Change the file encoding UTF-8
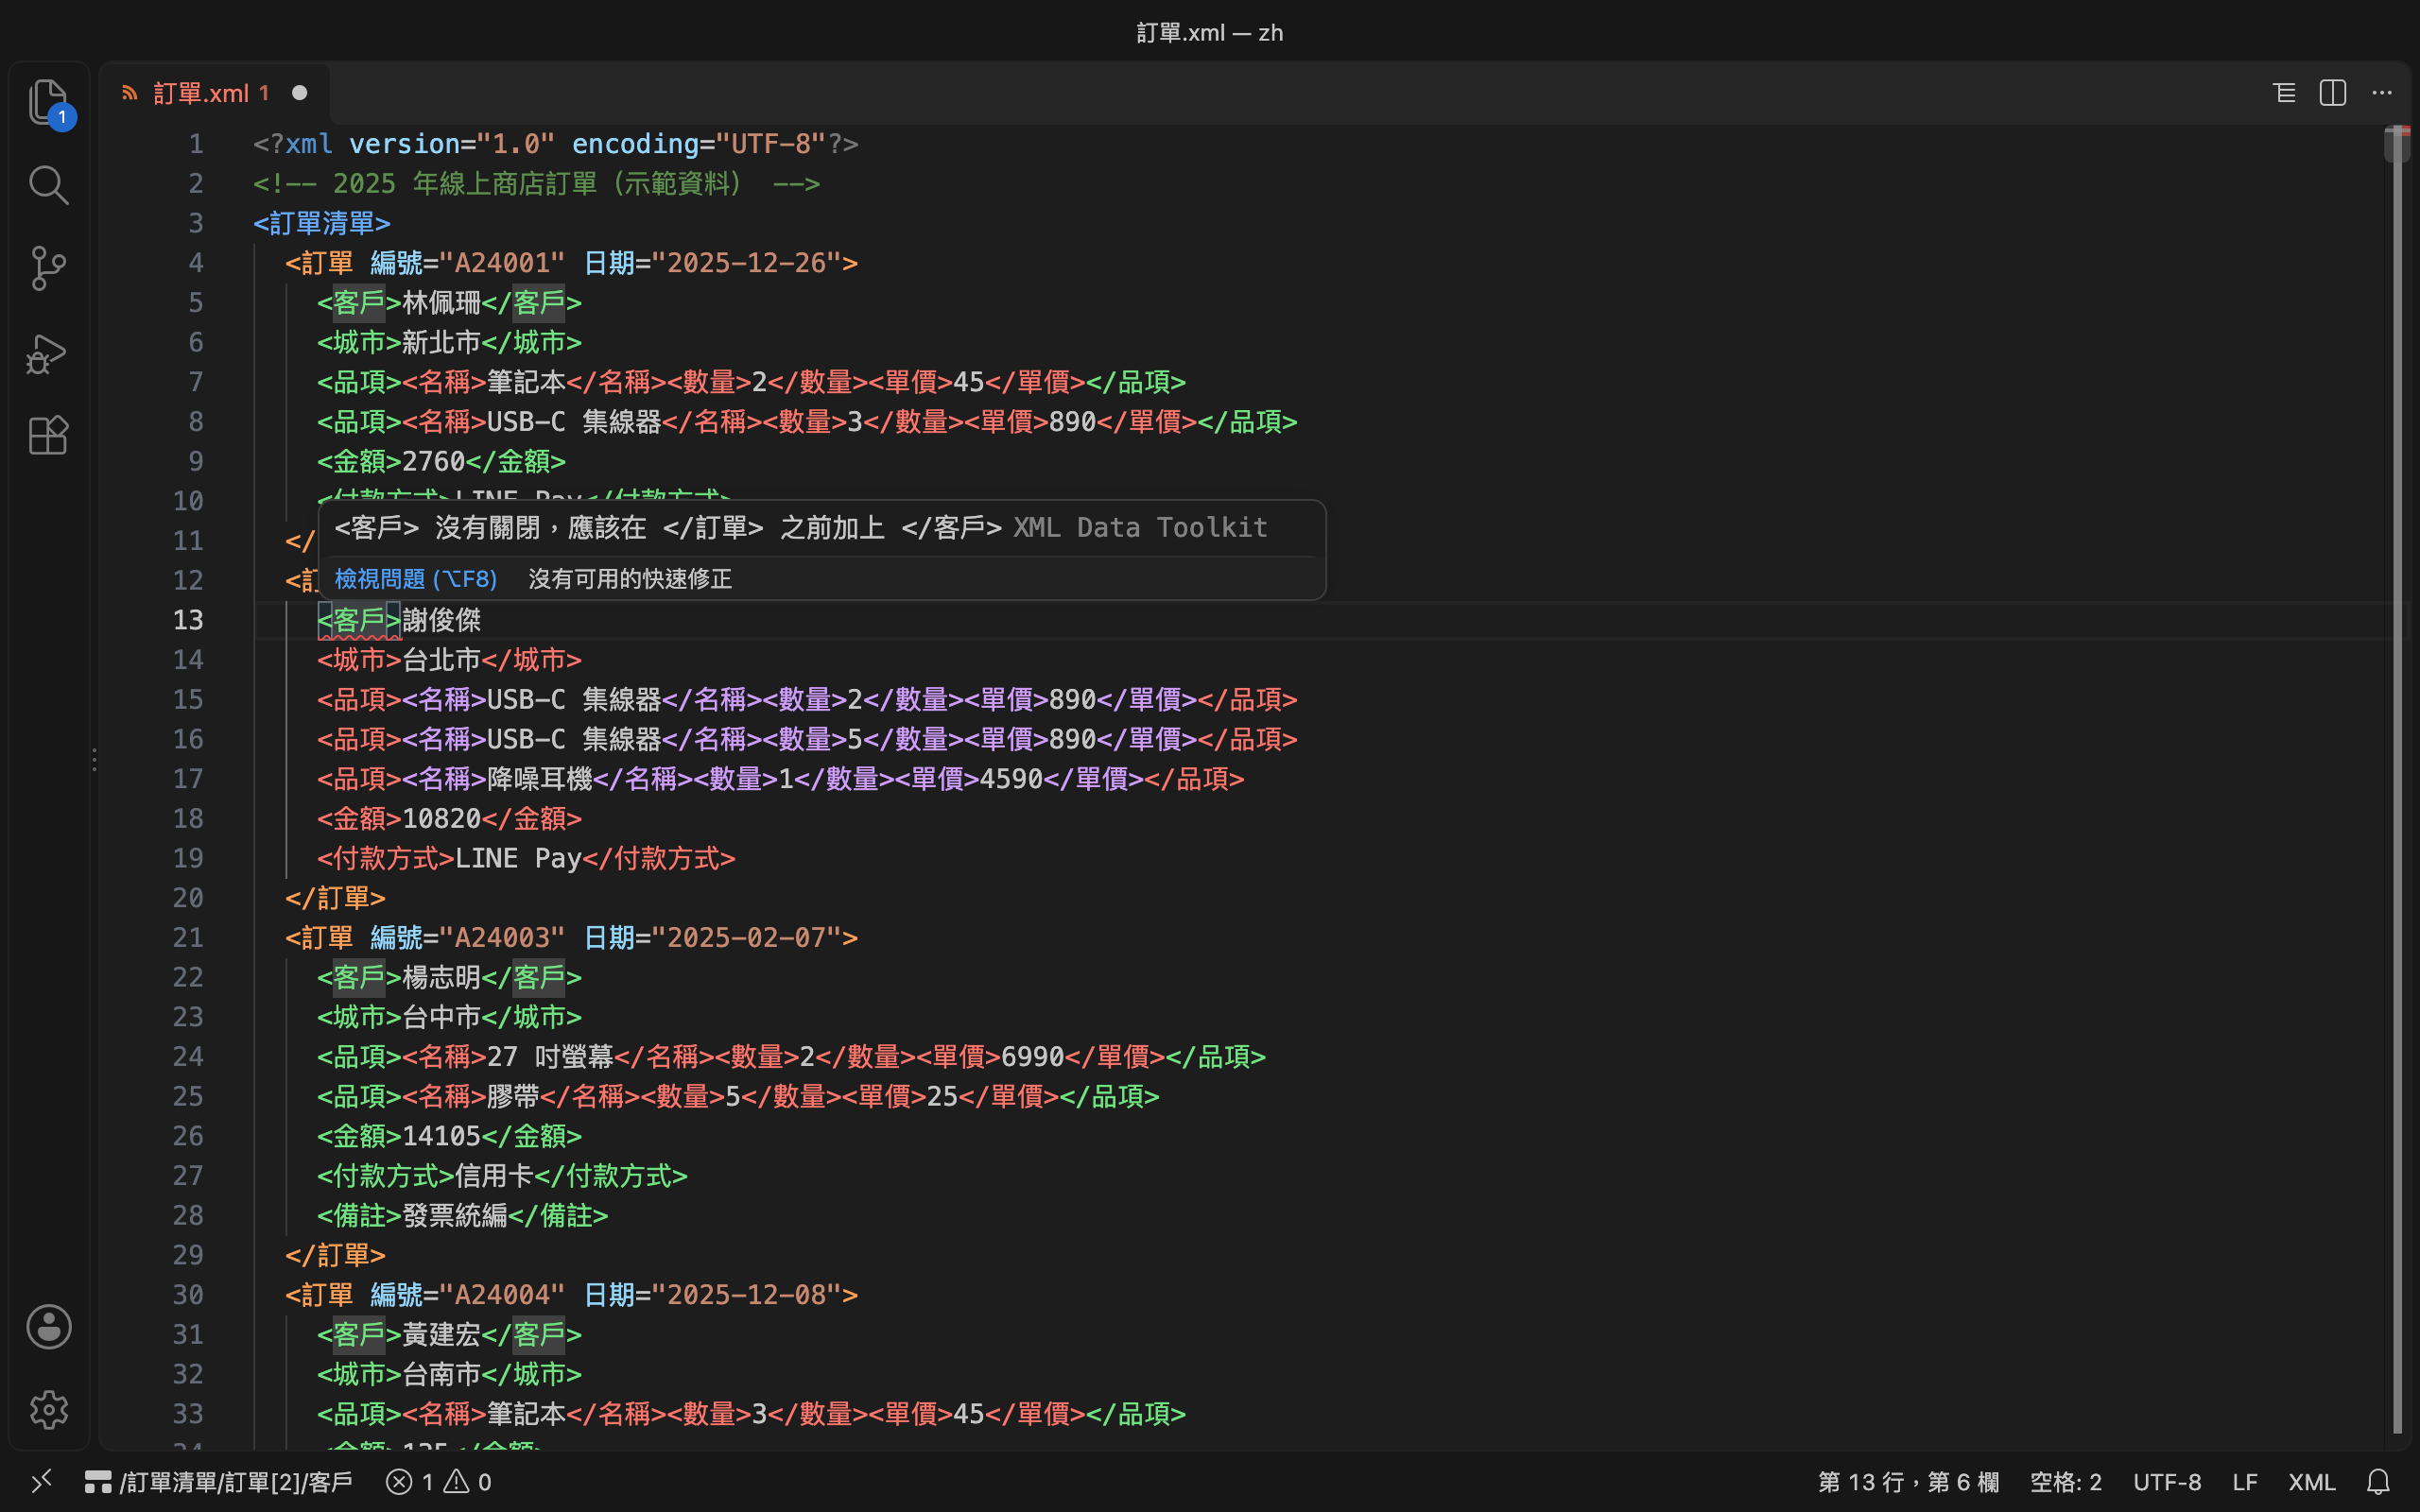 pos(2167,1481)
